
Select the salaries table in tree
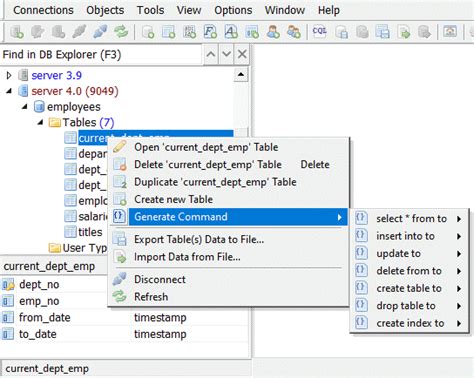(x=92, y=217)
